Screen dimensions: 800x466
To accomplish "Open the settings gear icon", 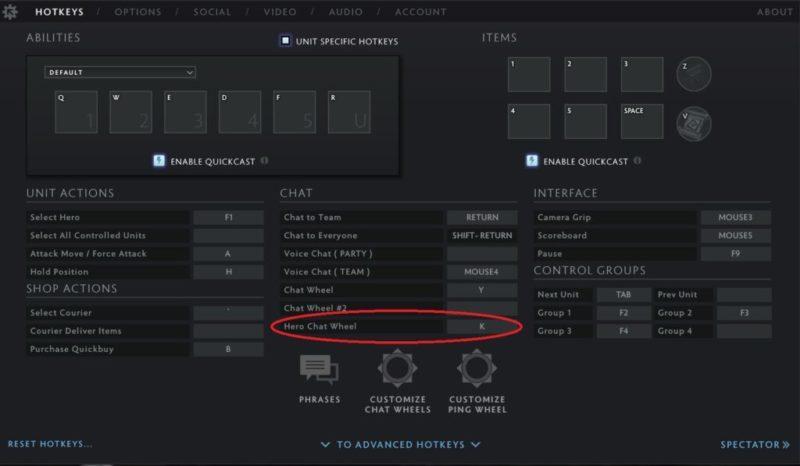I will 10,12.
